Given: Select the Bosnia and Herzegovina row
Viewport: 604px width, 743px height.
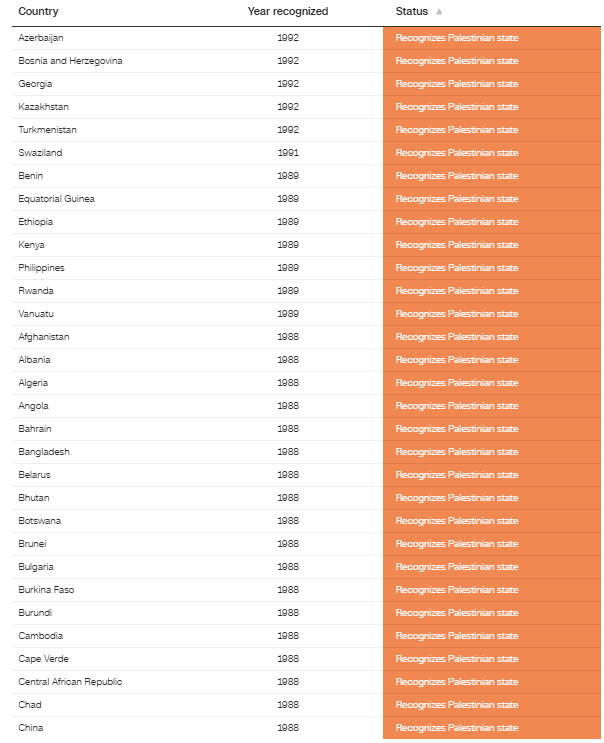Looking at the screenshot, I should [x=306, y=61].
